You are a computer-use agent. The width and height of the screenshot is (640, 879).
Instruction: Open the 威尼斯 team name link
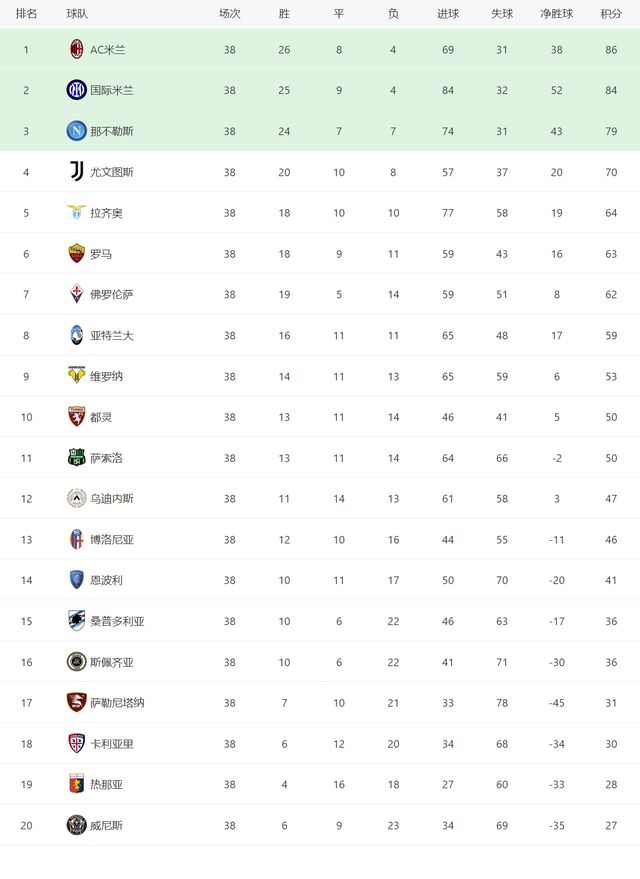(x=106, y=825)
